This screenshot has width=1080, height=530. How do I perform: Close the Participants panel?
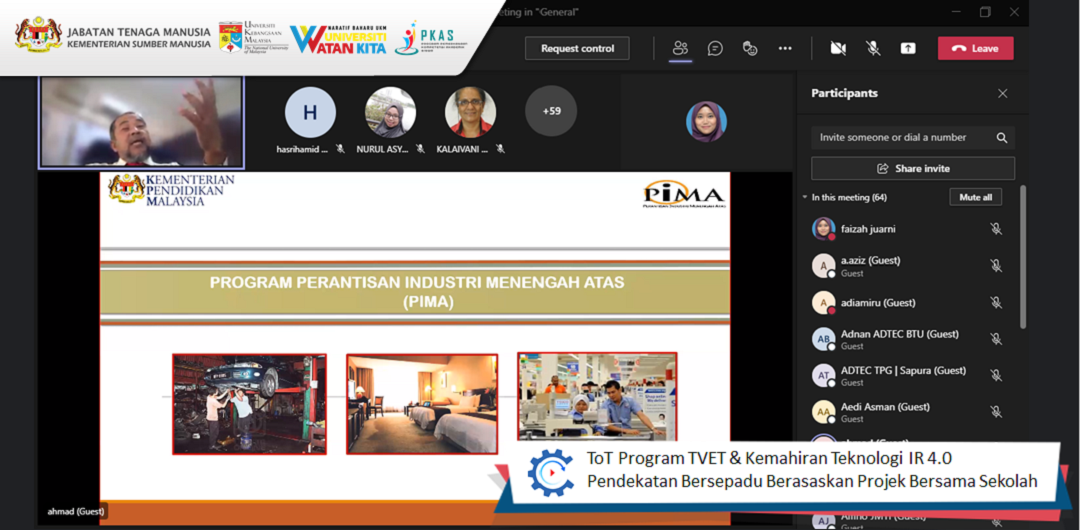point(1002,93)
